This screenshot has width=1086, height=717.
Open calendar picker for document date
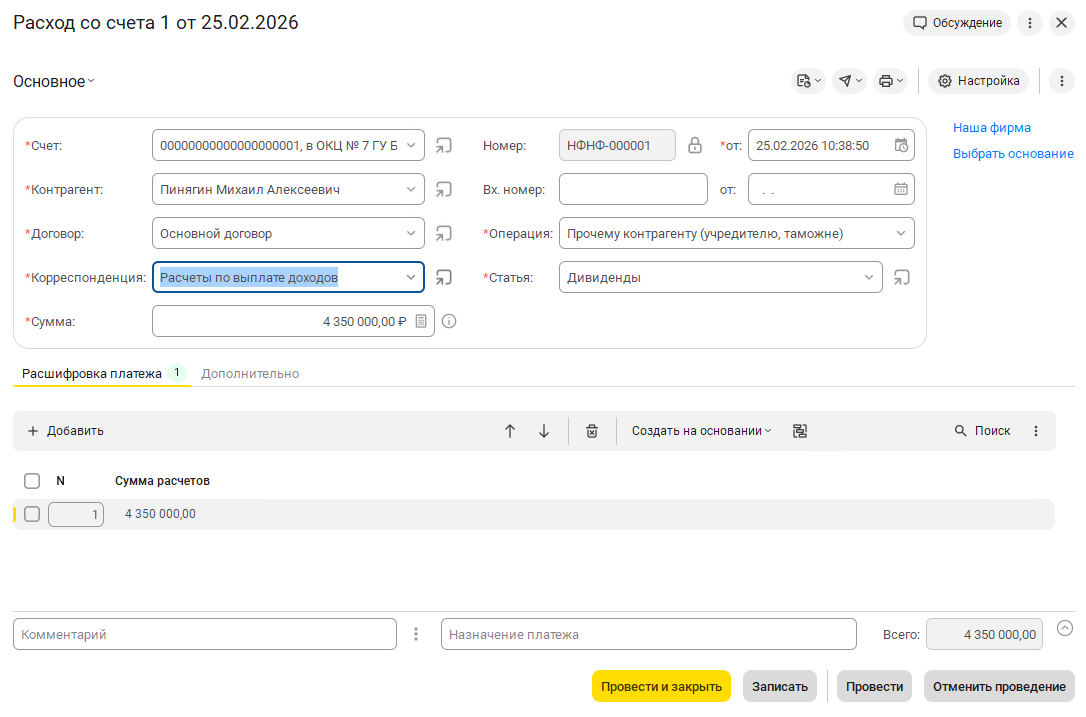point(901,146)
